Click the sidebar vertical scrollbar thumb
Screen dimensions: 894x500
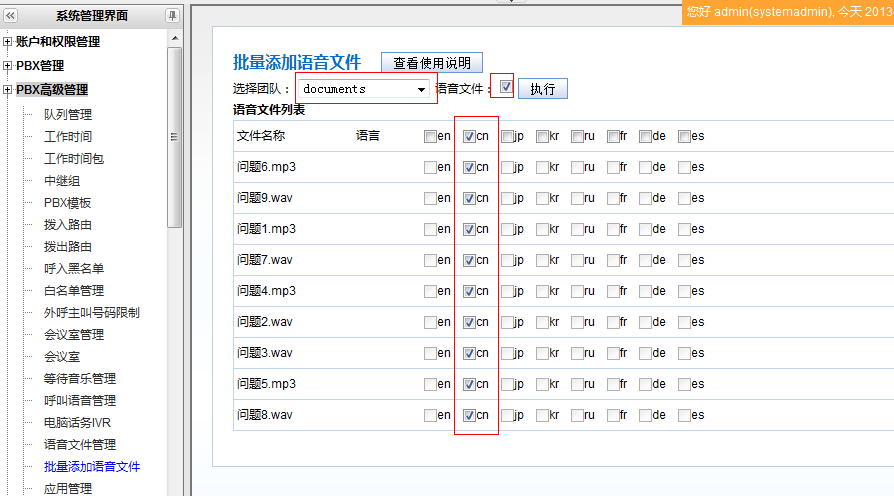click(x=174, y=135)
